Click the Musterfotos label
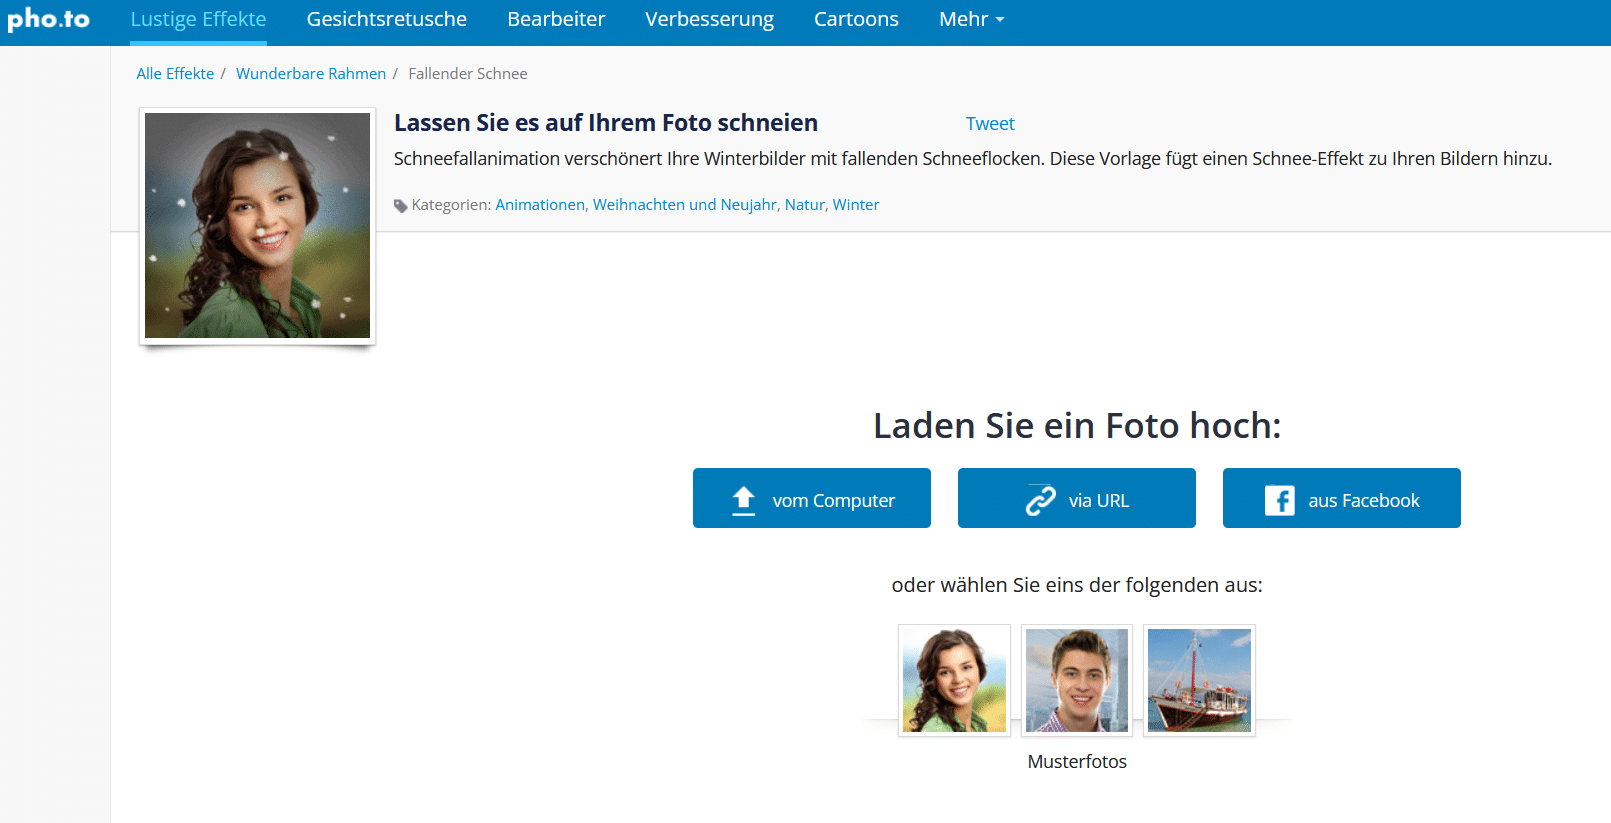The image size is (1611, 823). pyautogui.click(x=1077, y=761)
